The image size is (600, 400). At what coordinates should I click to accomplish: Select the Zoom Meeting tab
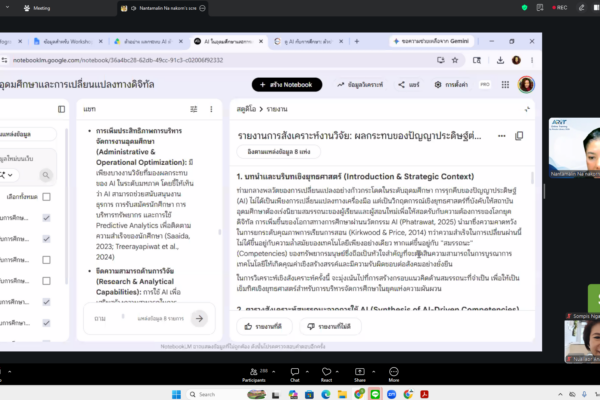pyautogui.click(x=37, y=8)
